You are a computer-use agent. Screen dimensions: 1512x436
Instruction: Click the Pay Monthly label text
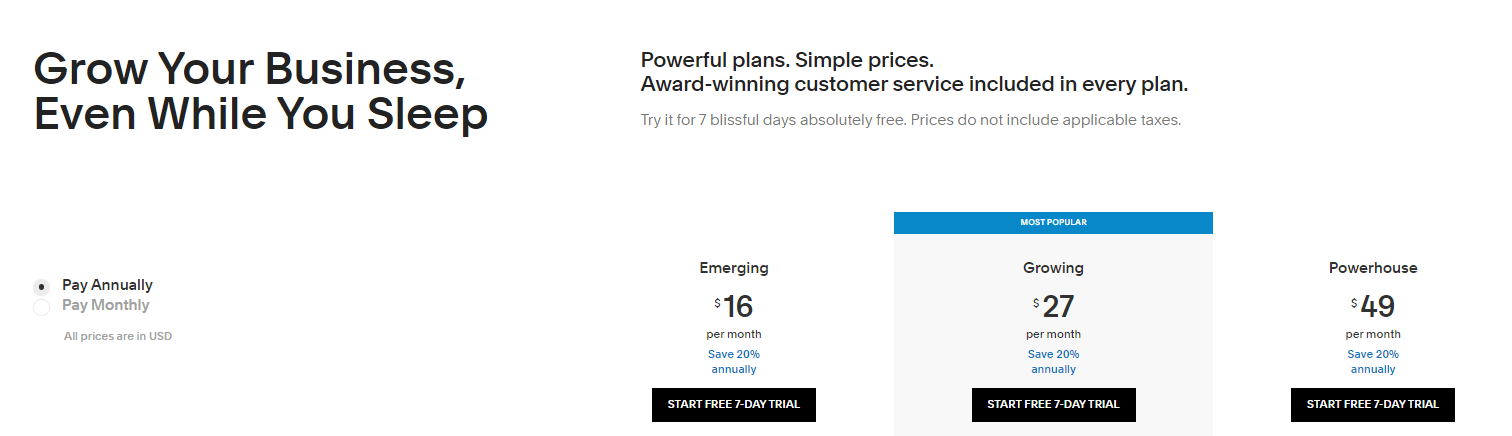point(105,305)
